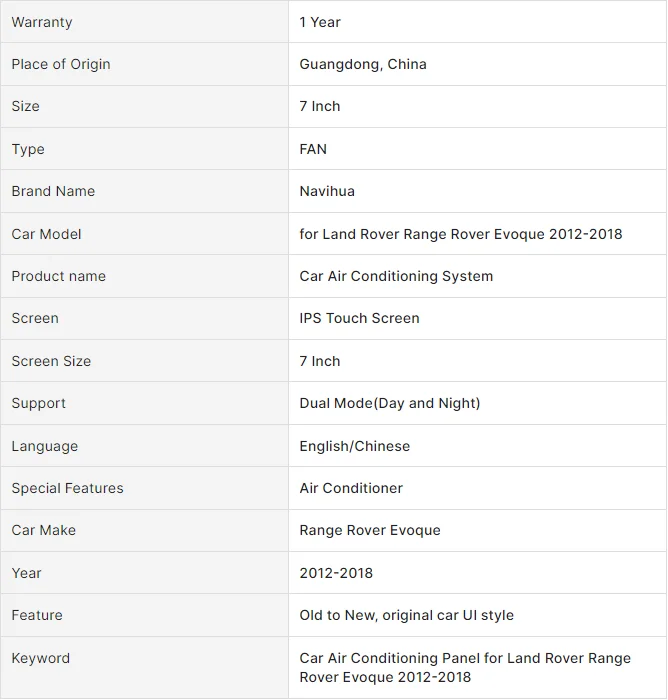Click the "IPS Touch Screen" value
Screen dimensions: 668x700
tap(359, 318)
